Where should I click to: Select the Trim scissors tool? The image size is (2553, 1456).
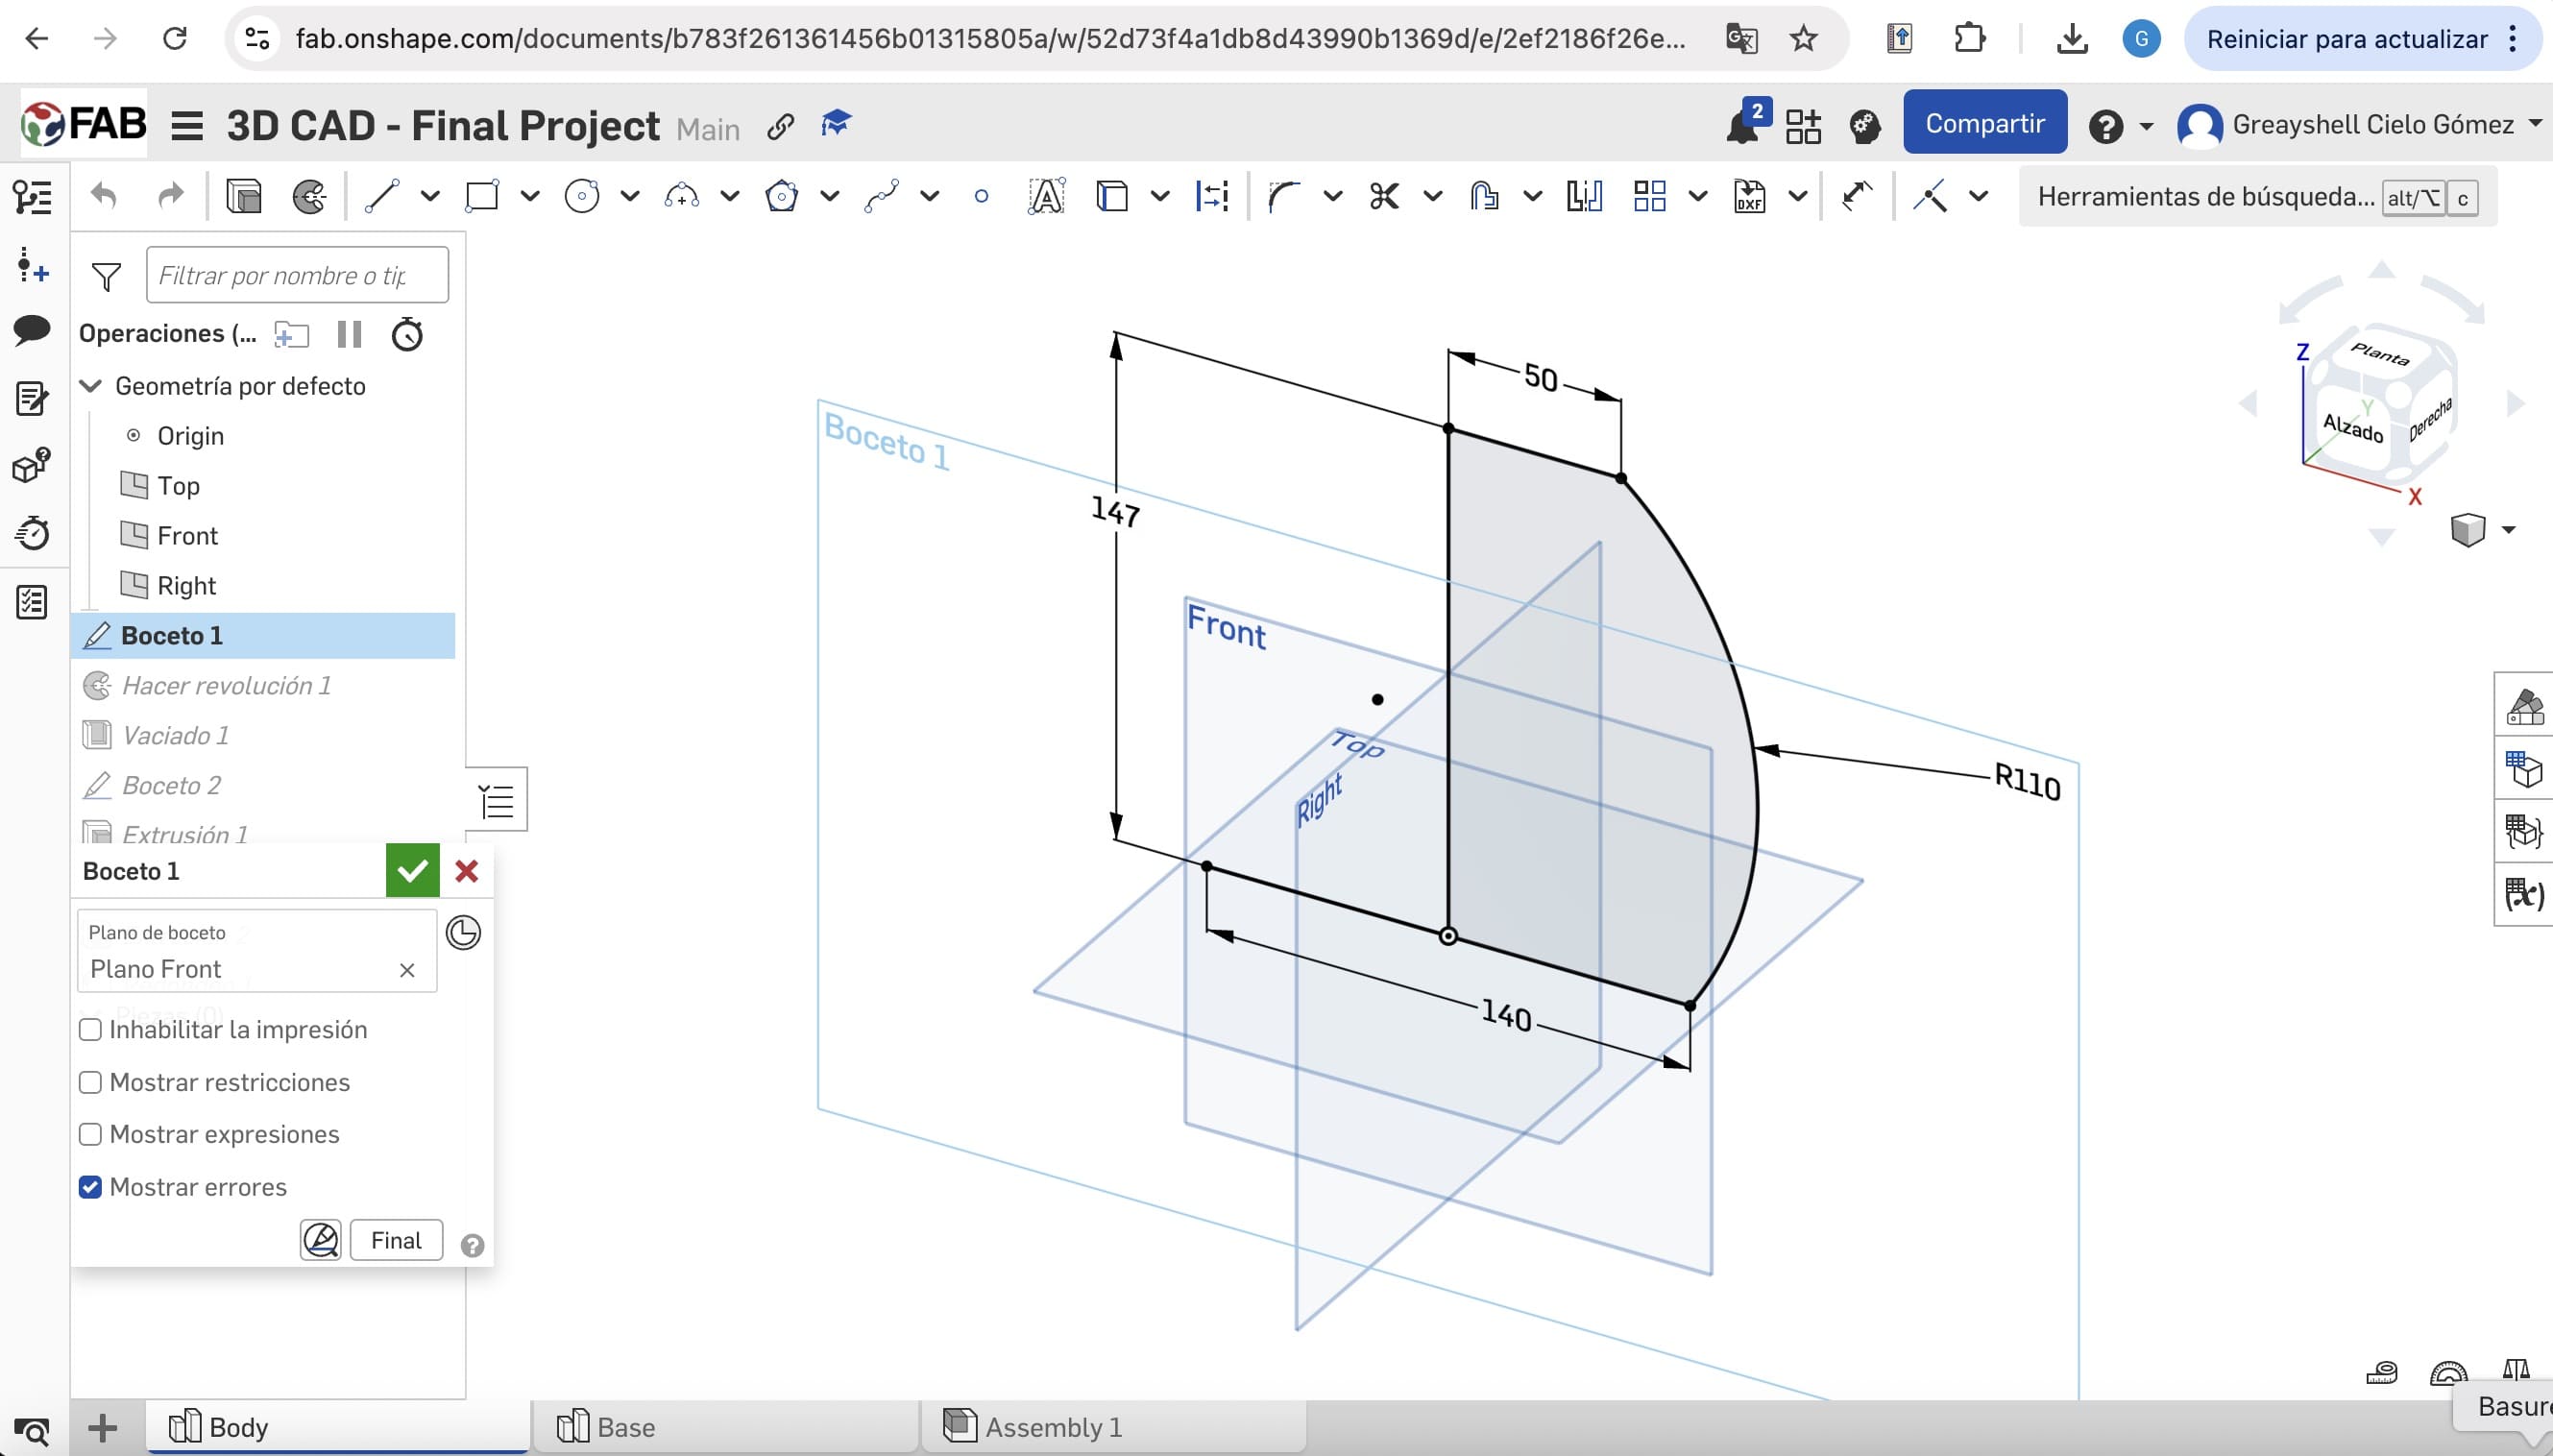tap(1384, 196)
